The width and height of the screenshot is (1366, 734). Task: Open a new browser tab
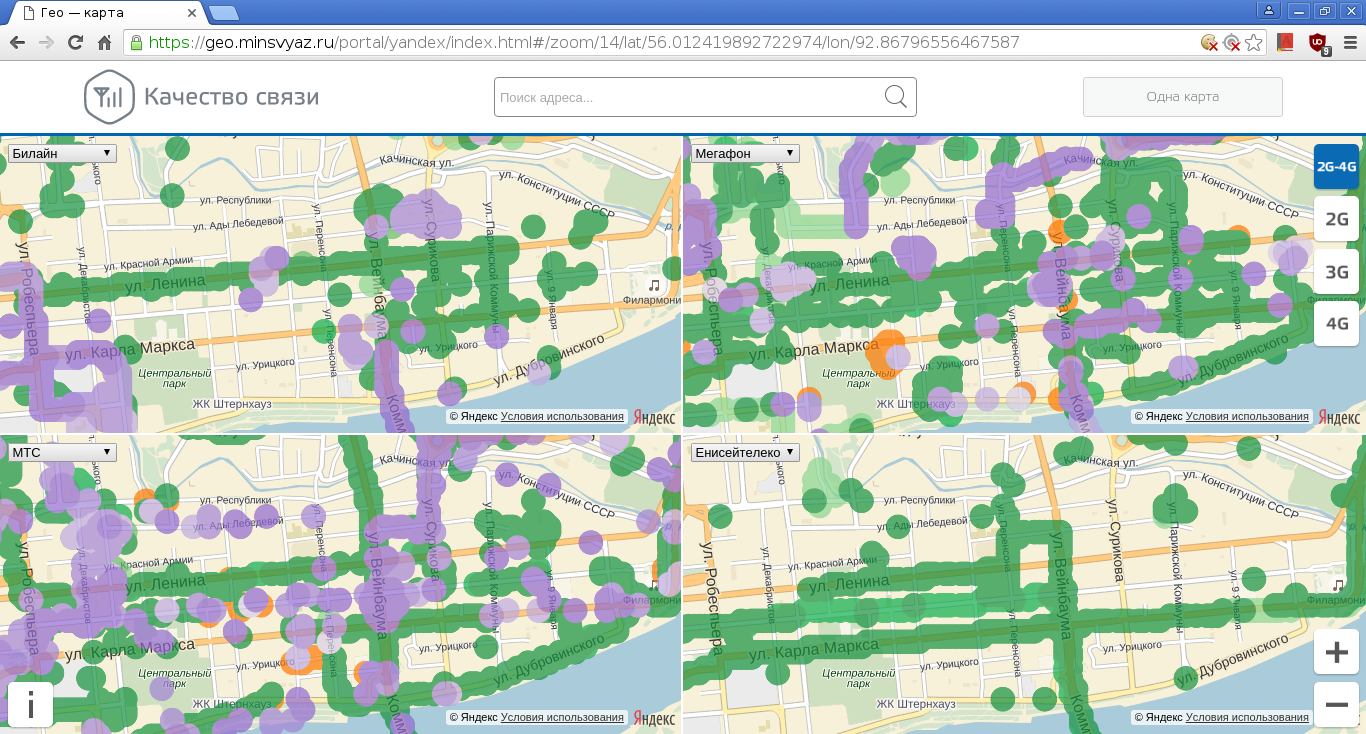pyautogui.click(x=224, y=13)
